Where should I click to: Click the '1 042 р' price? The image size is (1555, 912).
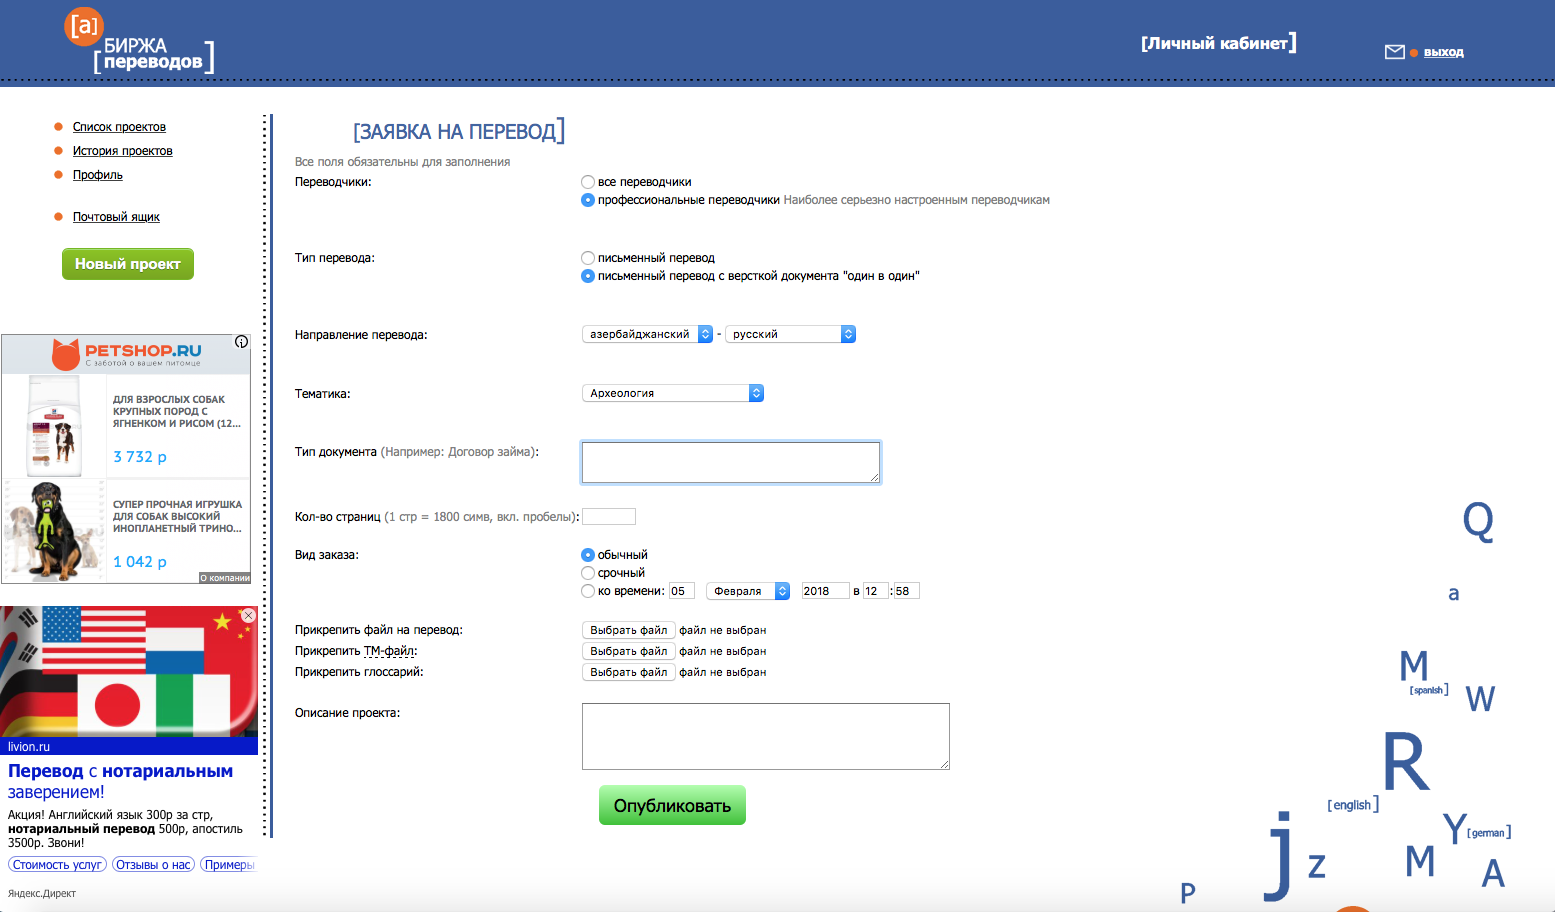140,562
